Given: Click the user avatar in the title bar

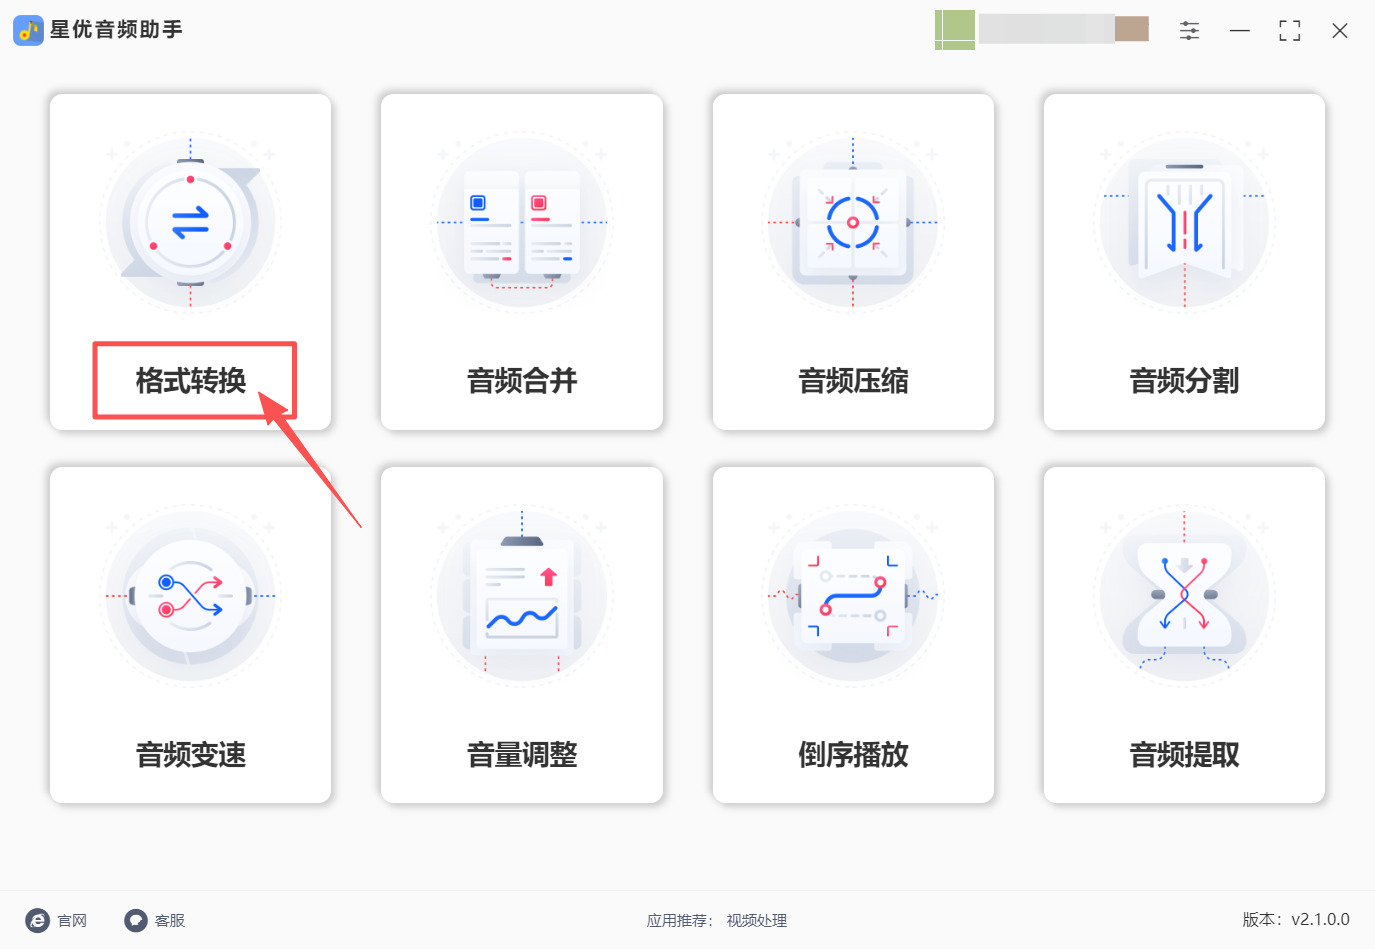Looking at the screenshot, I should point(955,30).
